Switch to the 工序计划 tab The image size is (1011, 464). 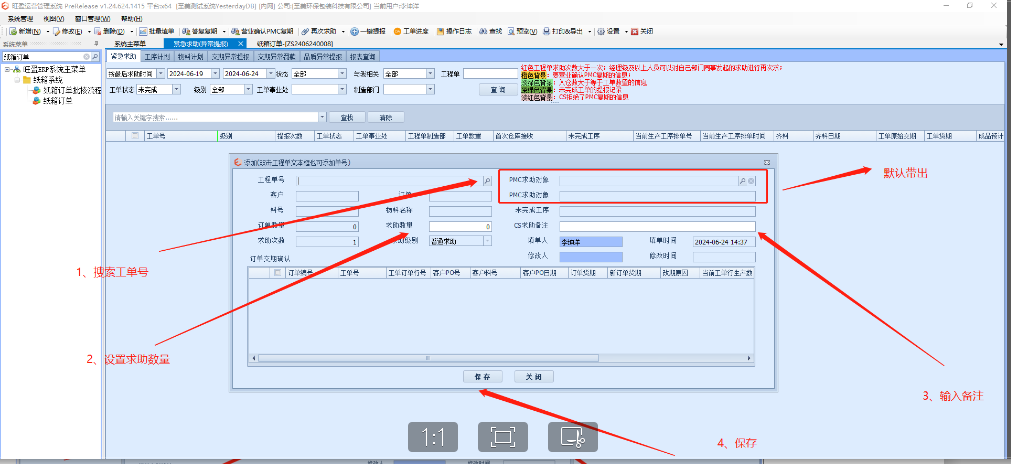coord(157,57)
